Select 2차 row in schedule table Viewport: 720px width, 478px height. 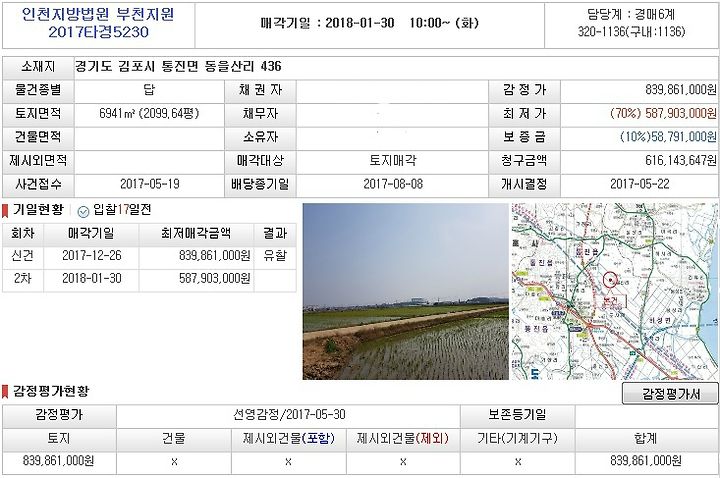pos(149,279)
